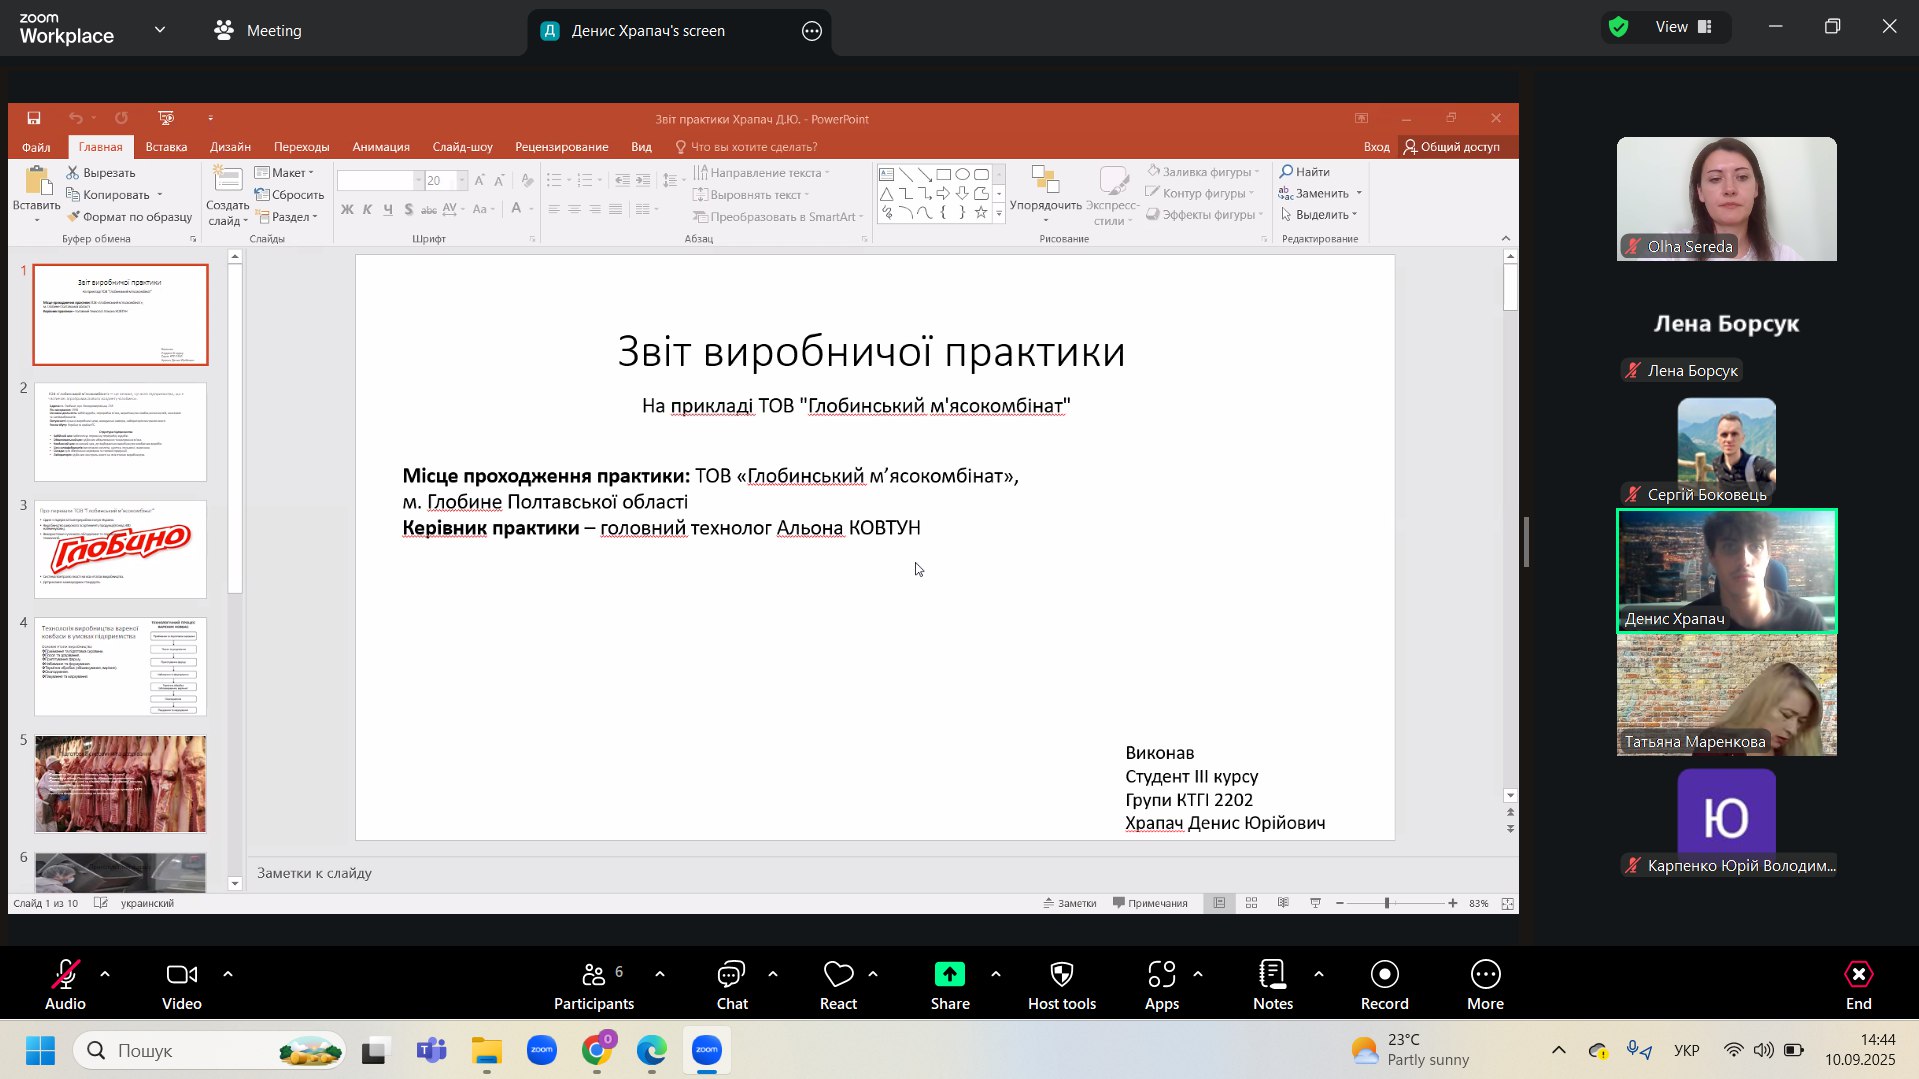Start meeting recording with Record button

pyautogui.click(x=1384, y=985)
